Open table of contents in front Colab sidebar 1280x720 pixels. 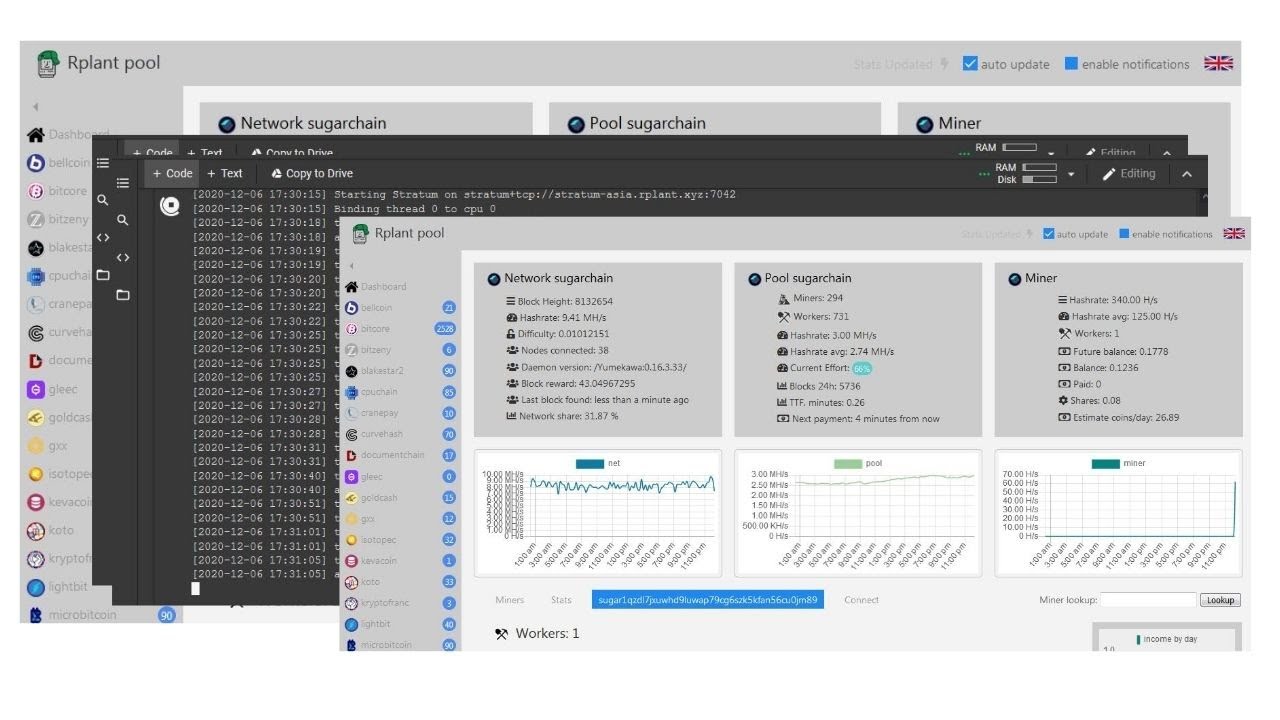[x=123, y=183]
